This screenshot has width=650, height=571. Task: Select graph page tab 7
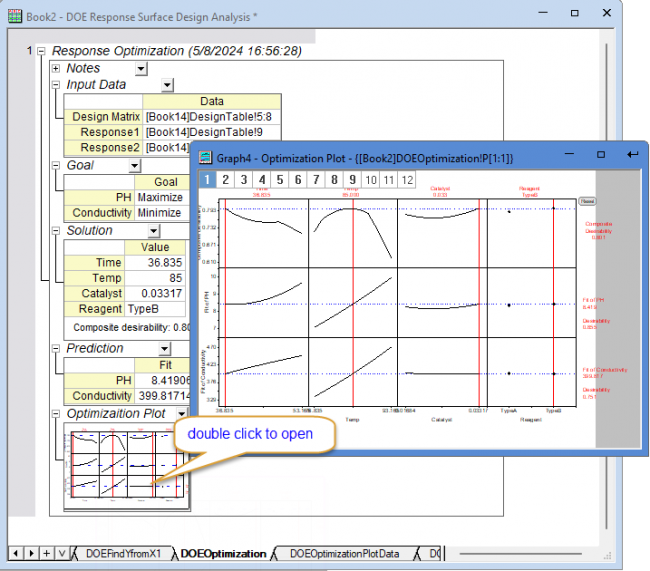[316, 180]
